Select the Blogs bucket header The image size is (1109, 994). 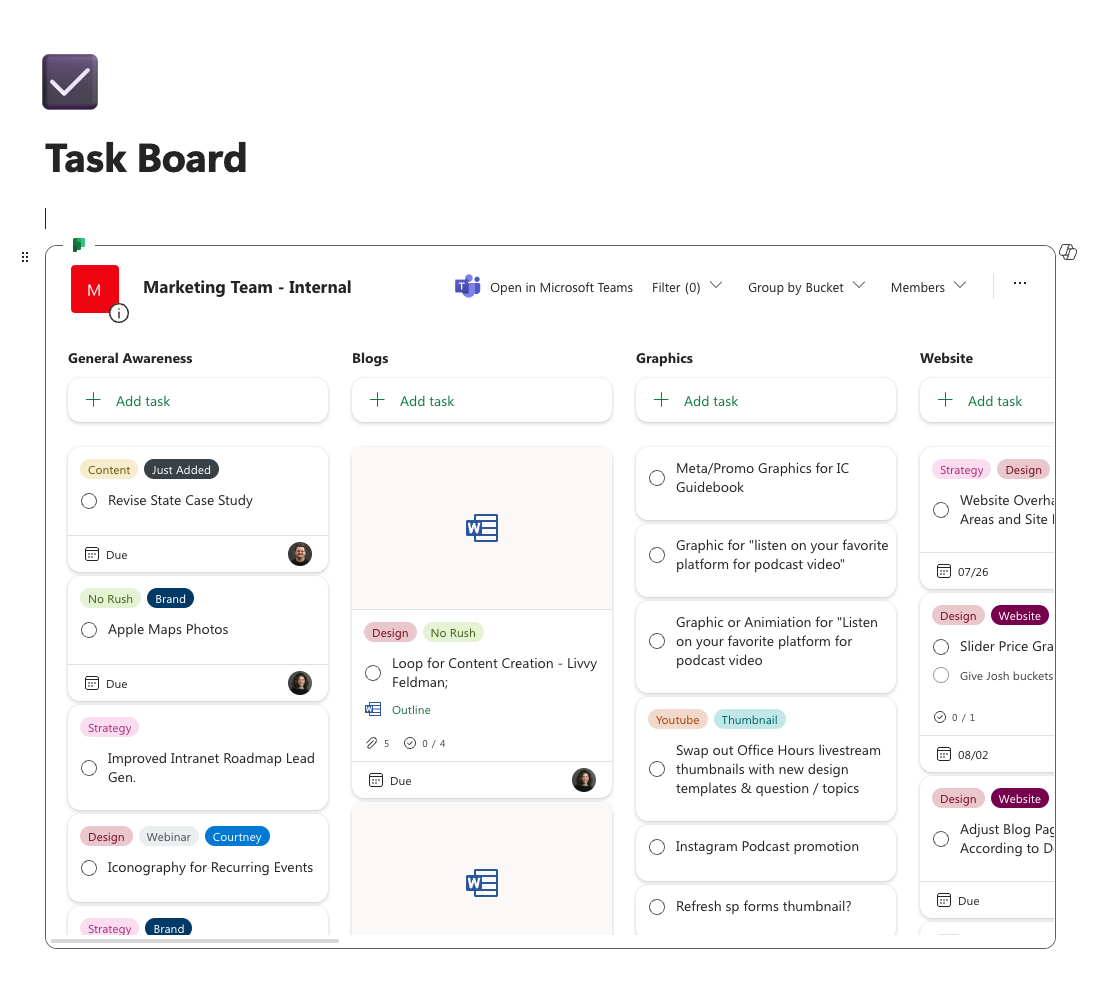click(370, 358)
